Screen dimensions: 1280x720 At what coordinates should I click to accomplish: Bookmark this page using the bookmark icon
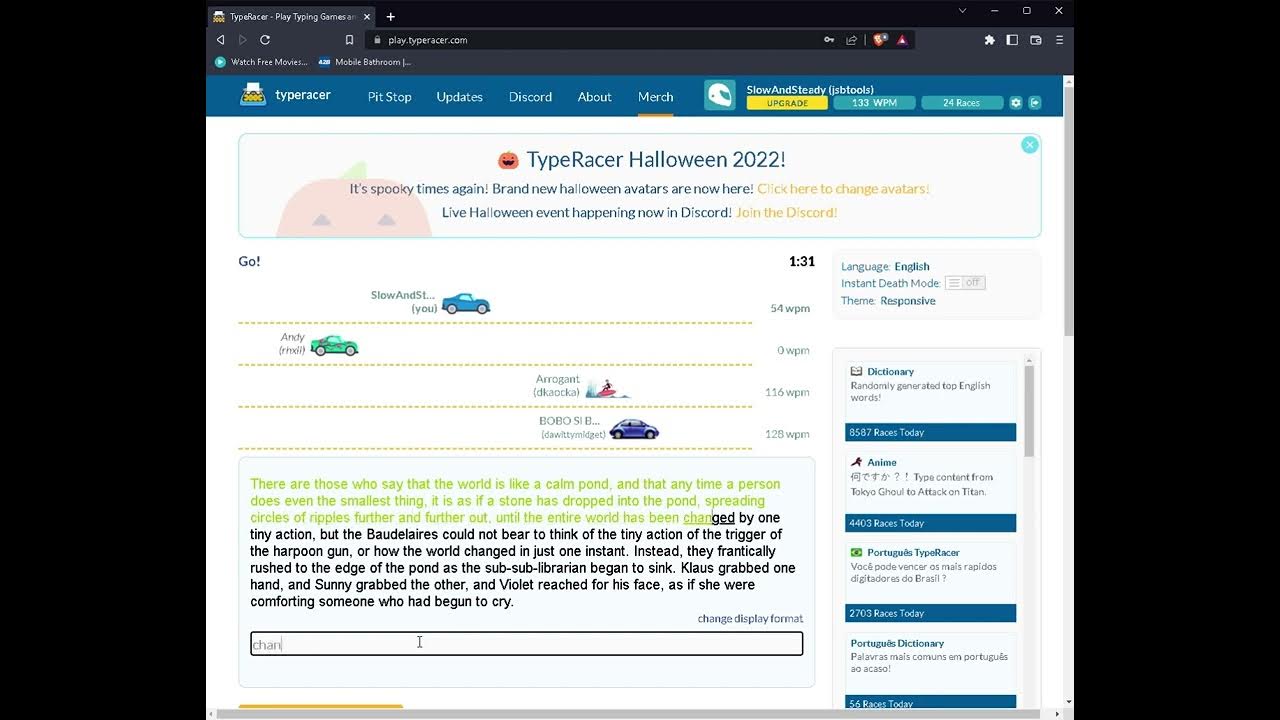(x=349, y=40)
